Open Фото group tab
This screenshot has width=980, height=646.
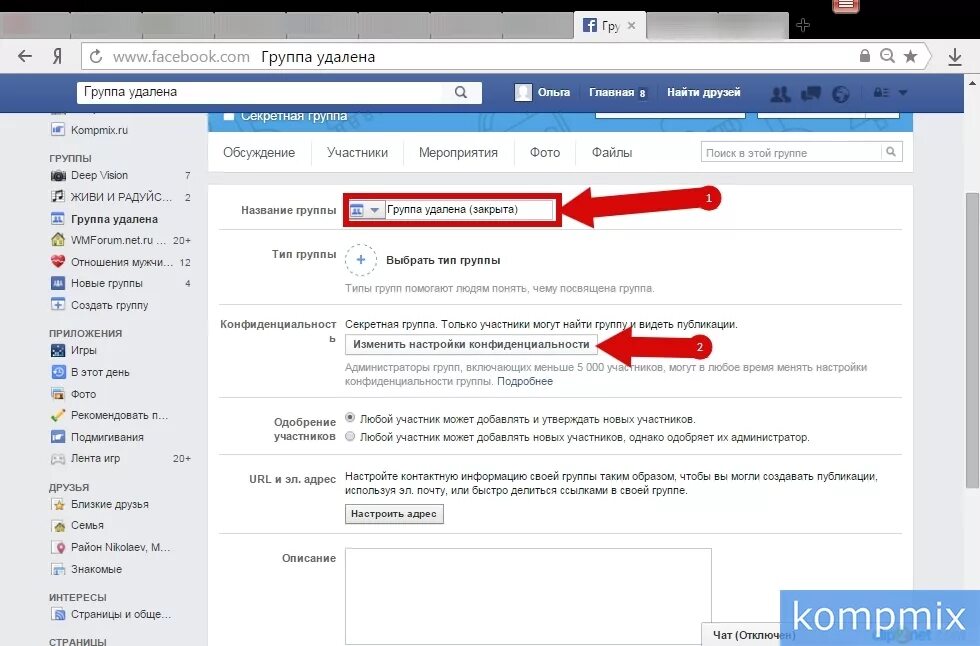pyautogui.click(x=545, y=152)
